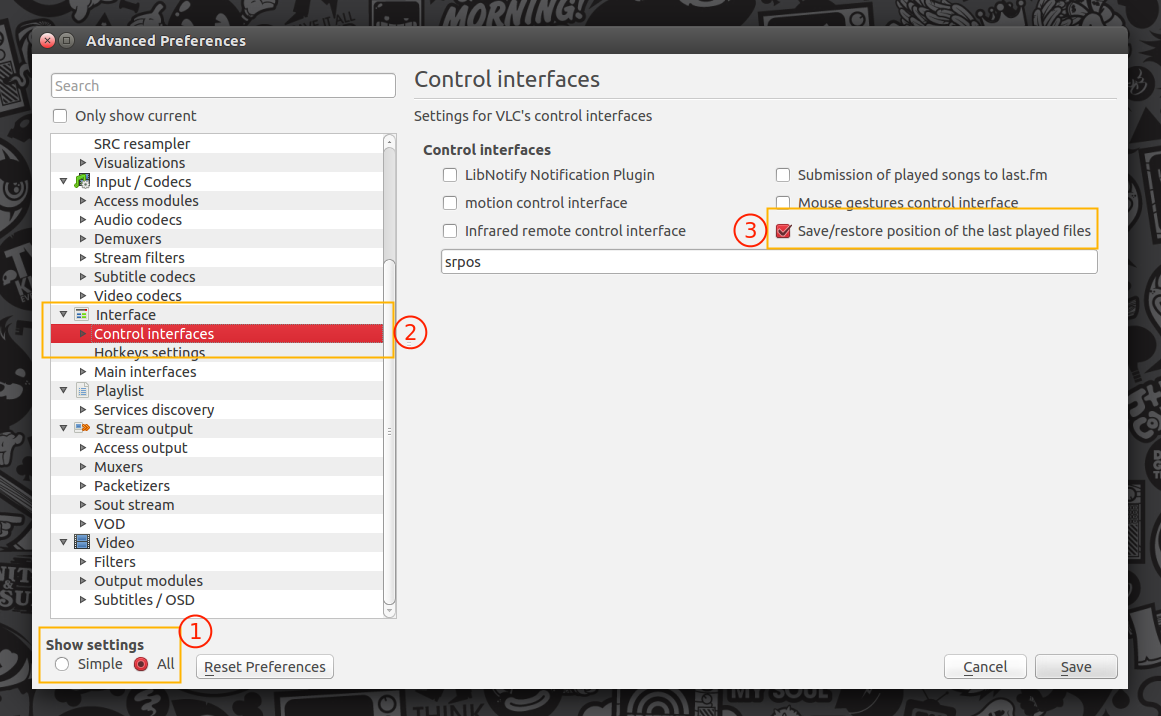The height and width of the screenshot is (716, 1161).
Task: Select the Simple settings radio button
Action: click(63, 664)
